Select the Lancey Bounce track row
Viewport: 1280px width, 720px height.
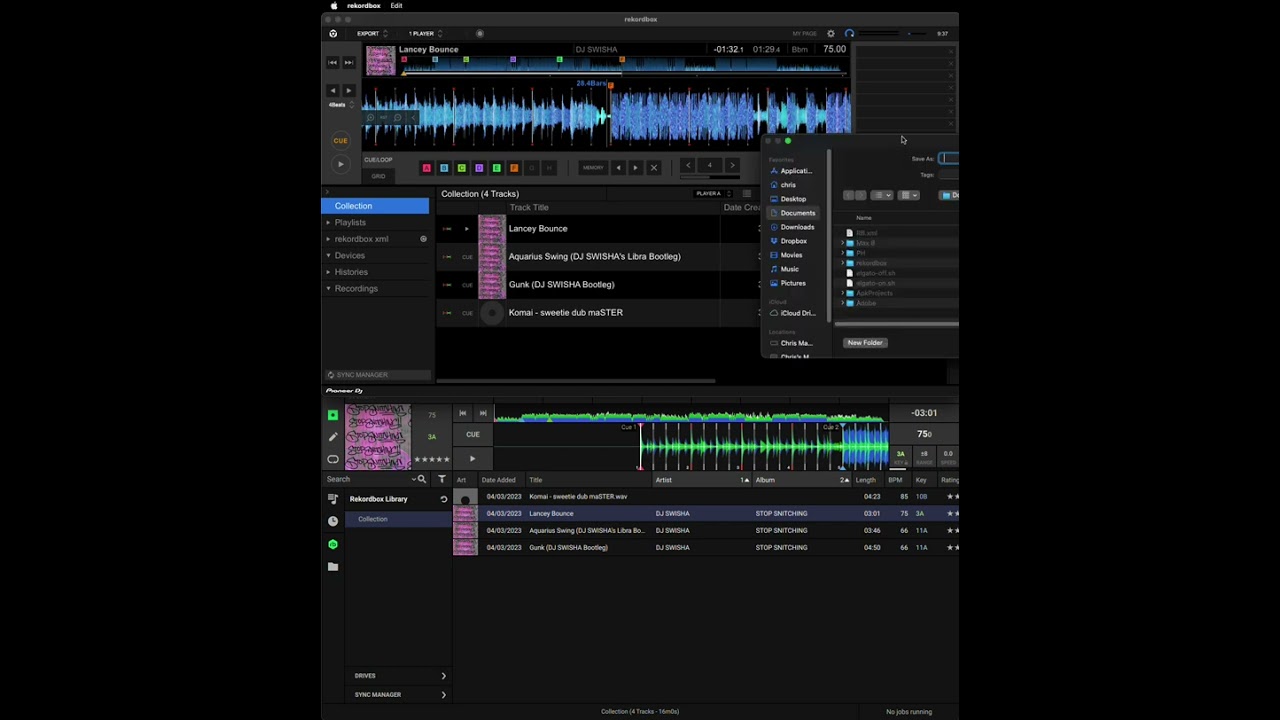point(598,229)
